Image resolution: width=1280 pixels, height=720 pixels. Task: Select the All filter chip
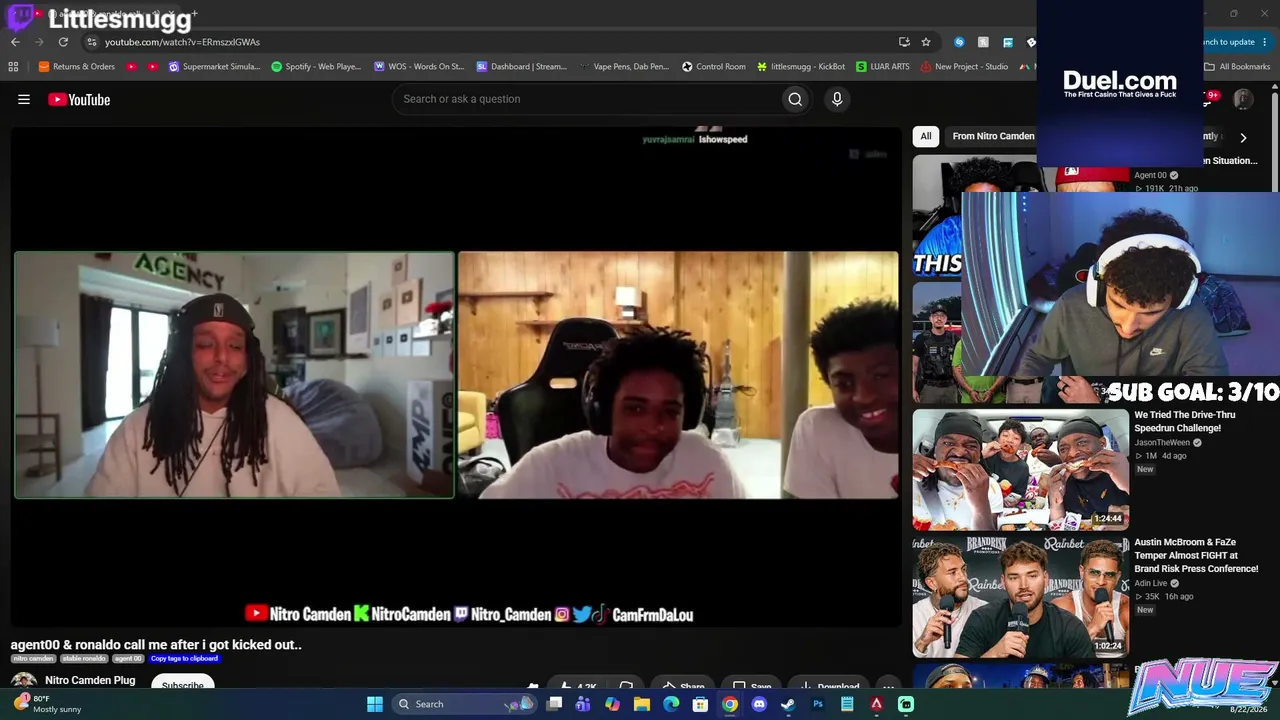926,136
